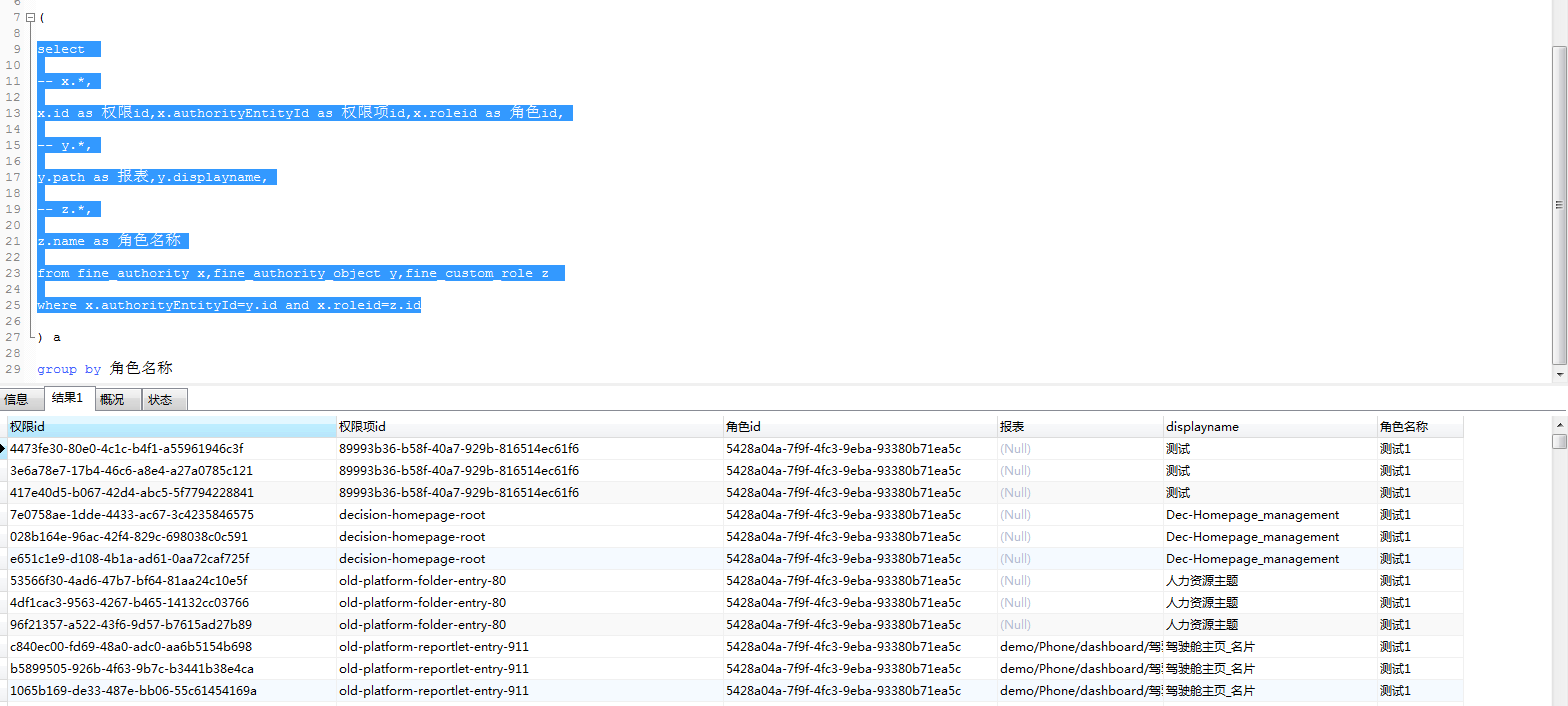Click the SQL editor vertical scrollbar thumb
This screenshot has width=1568, height=706.
click(x=1559, y=204)
